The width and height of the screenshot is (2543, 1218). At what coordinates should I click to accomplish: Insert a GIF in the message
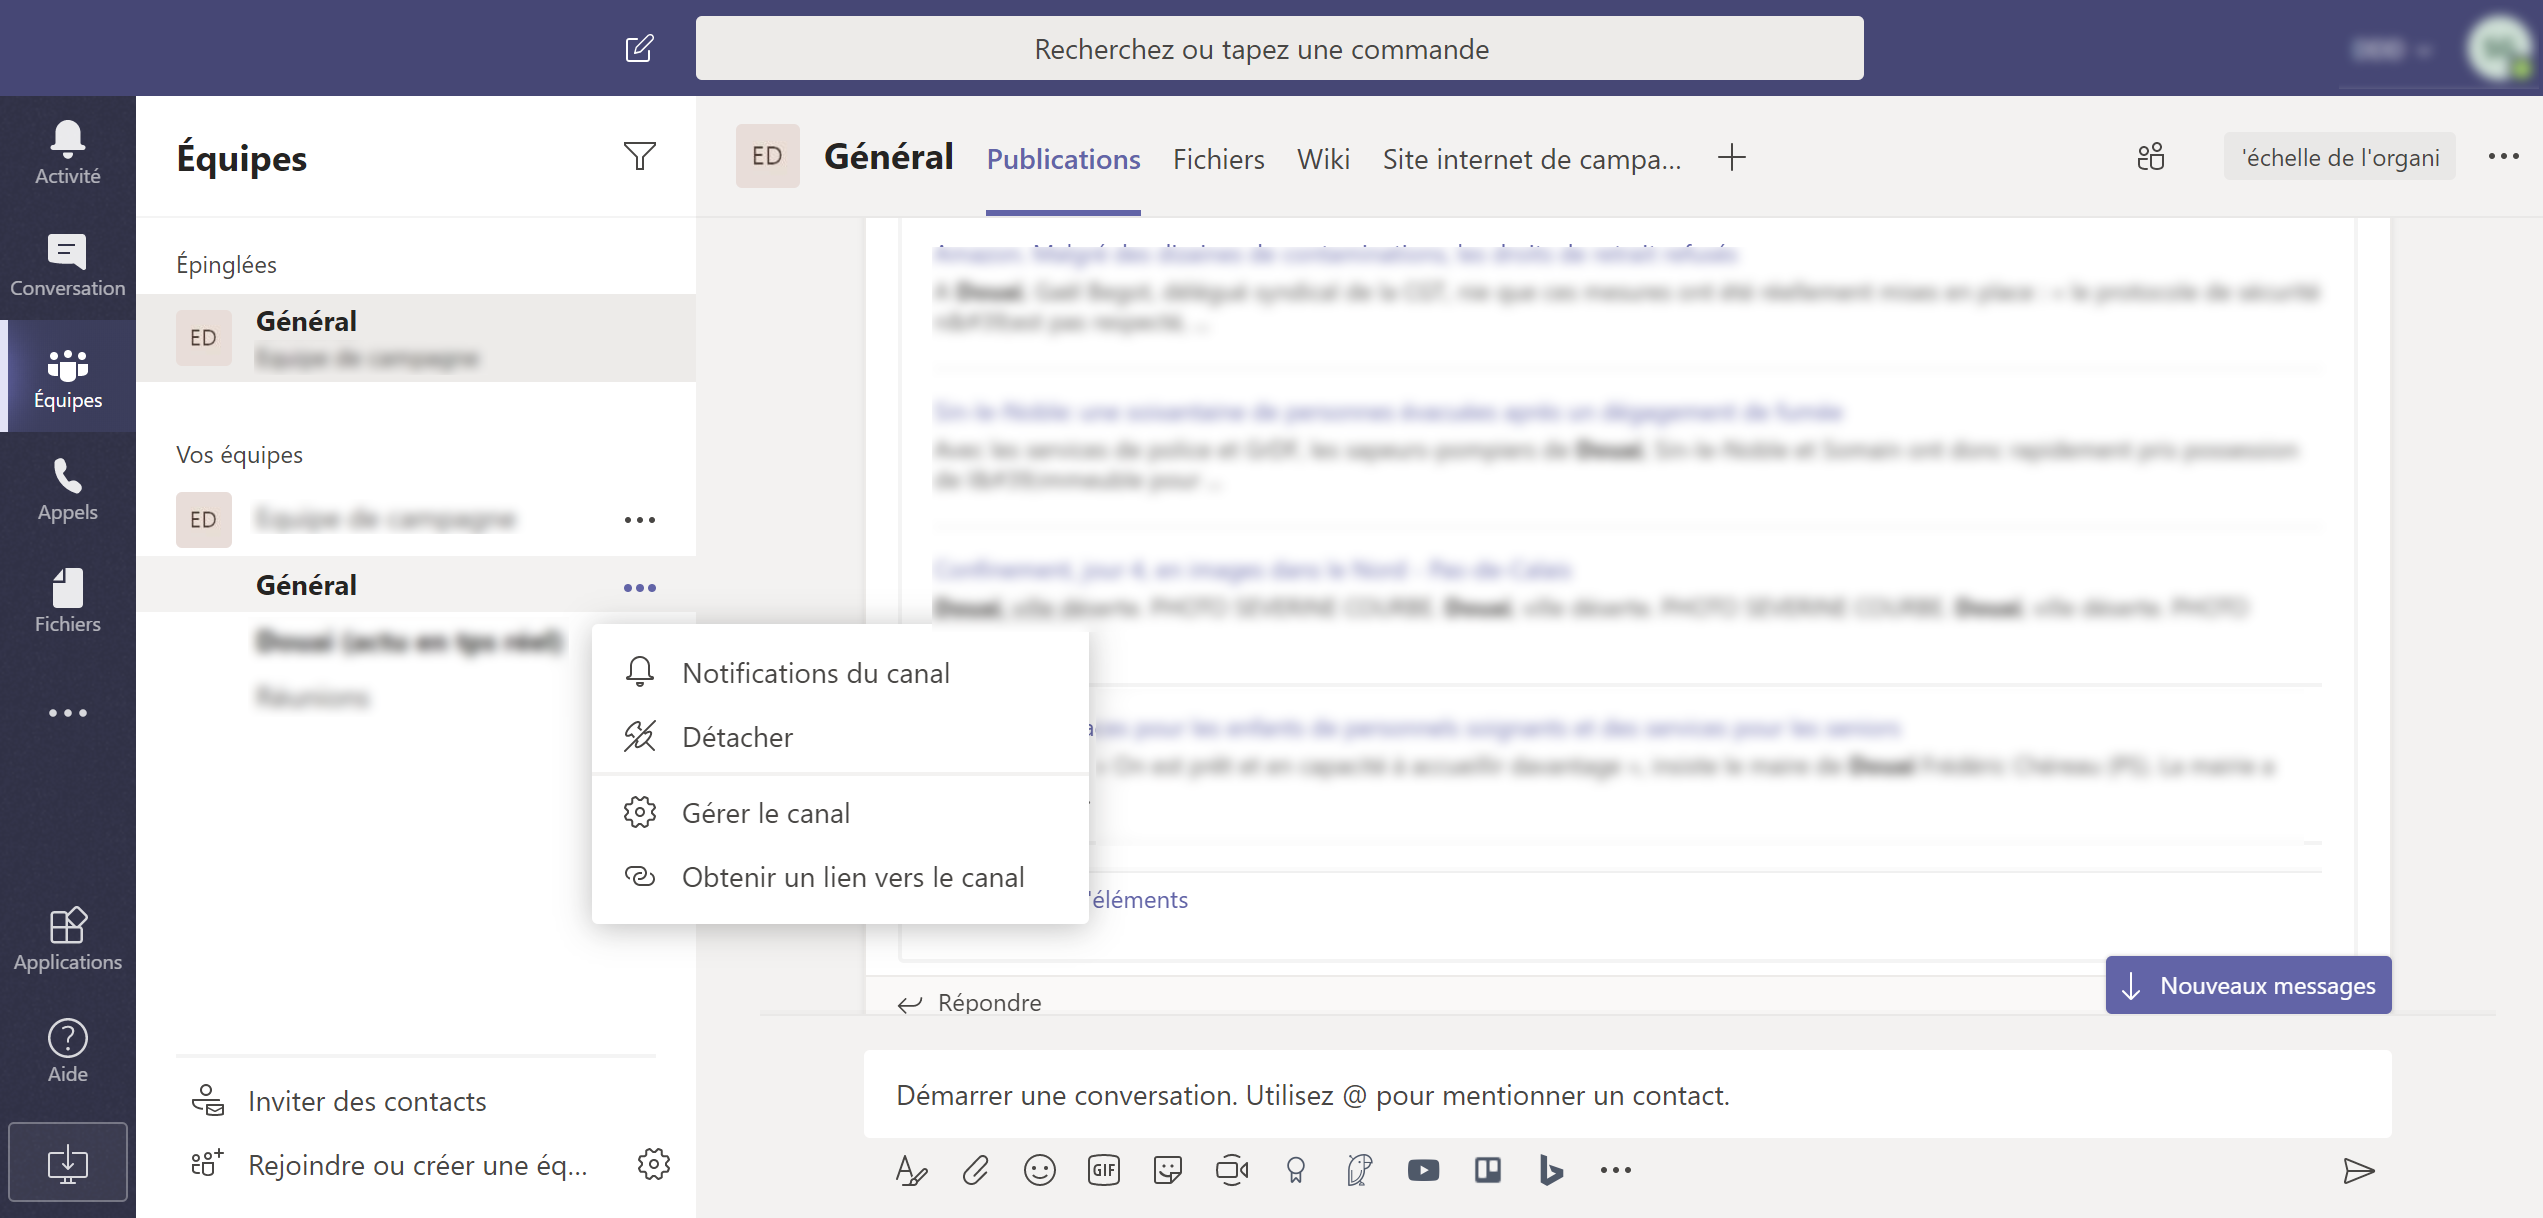pos(1103,1169)
